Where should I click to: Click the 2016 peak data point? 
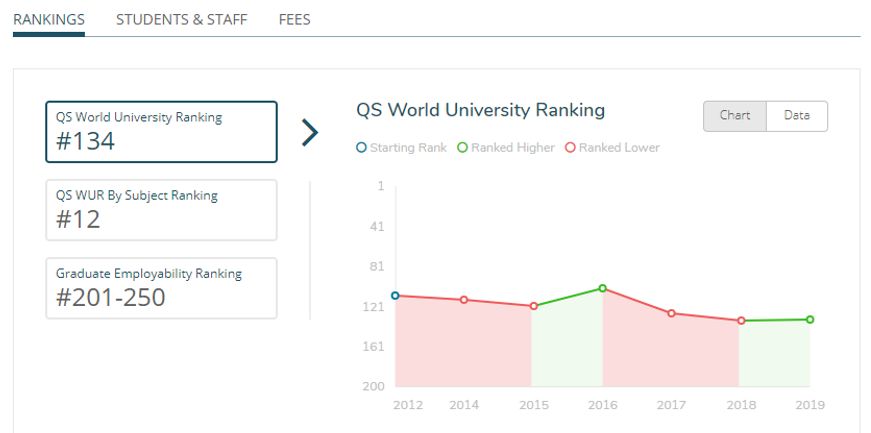(603, 288)
